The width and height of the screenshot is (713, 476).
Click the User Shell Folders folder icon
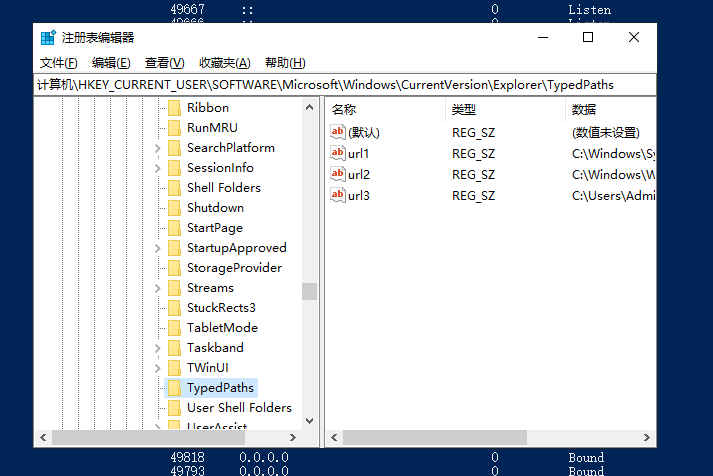point(175,408)
